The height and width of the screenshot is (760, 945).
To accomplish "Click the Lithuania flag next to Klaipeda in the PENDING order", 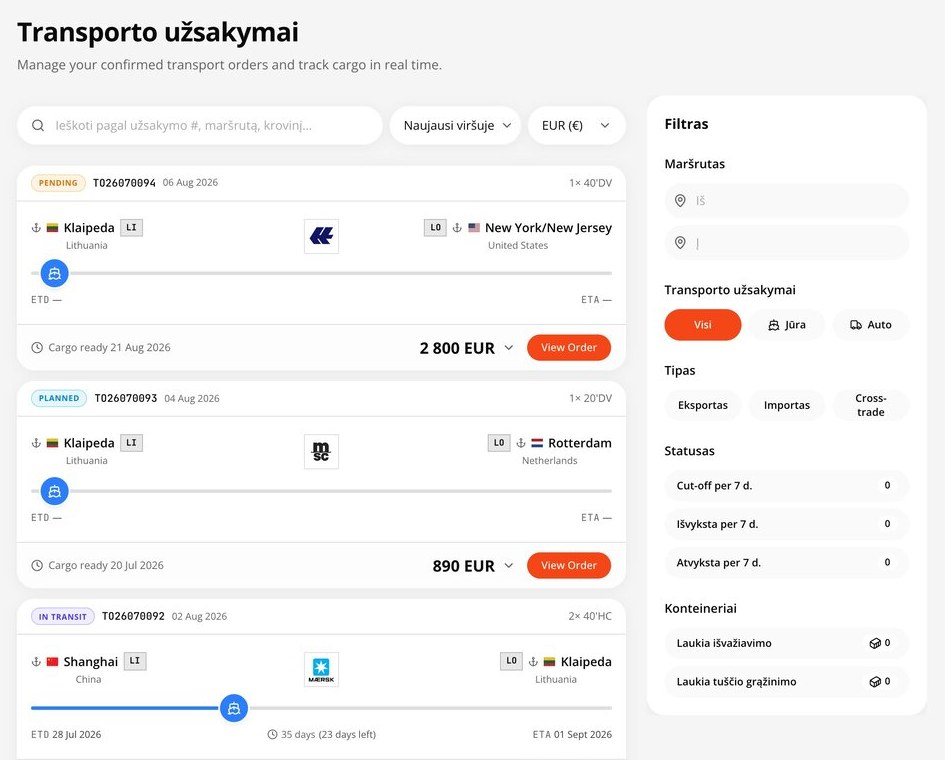I will [x=52, y=228].
